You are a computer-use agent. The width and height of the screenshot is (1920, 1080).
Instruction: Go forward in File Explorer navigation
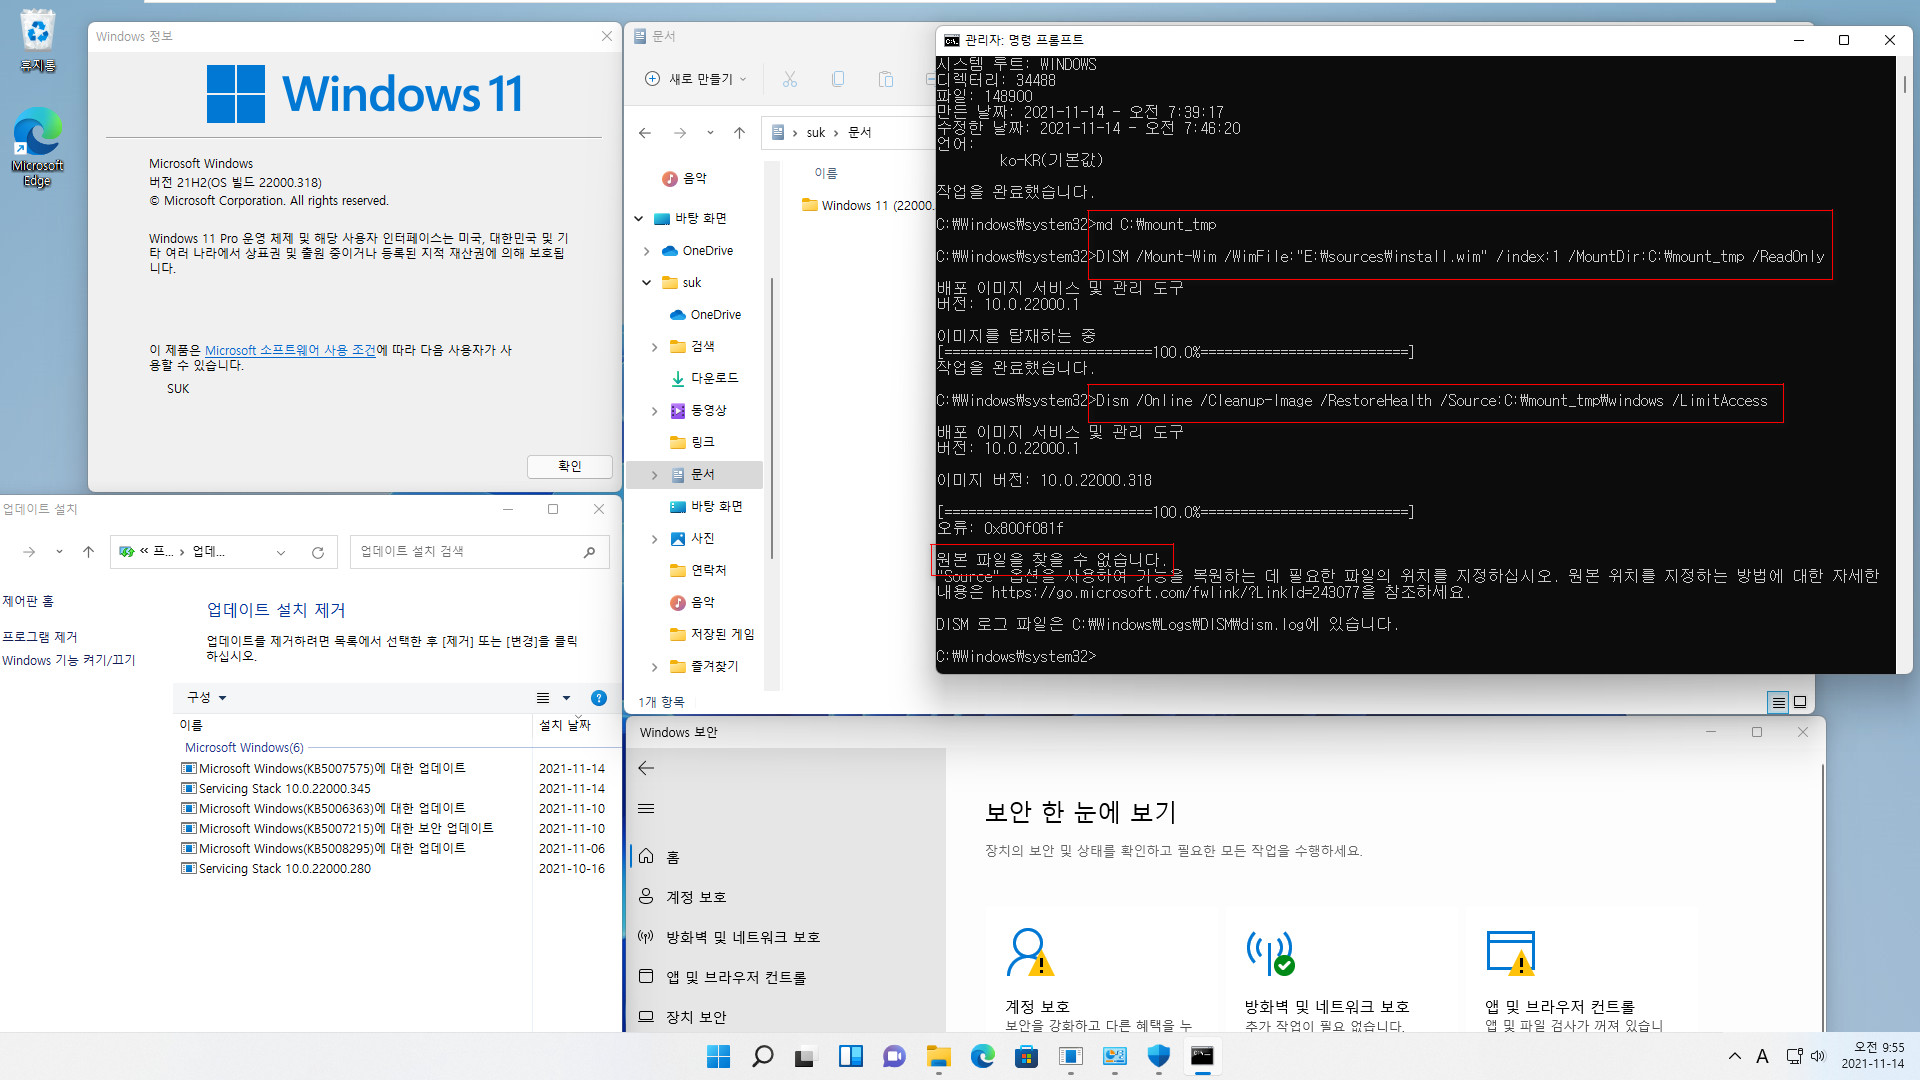tap(680, 133)
